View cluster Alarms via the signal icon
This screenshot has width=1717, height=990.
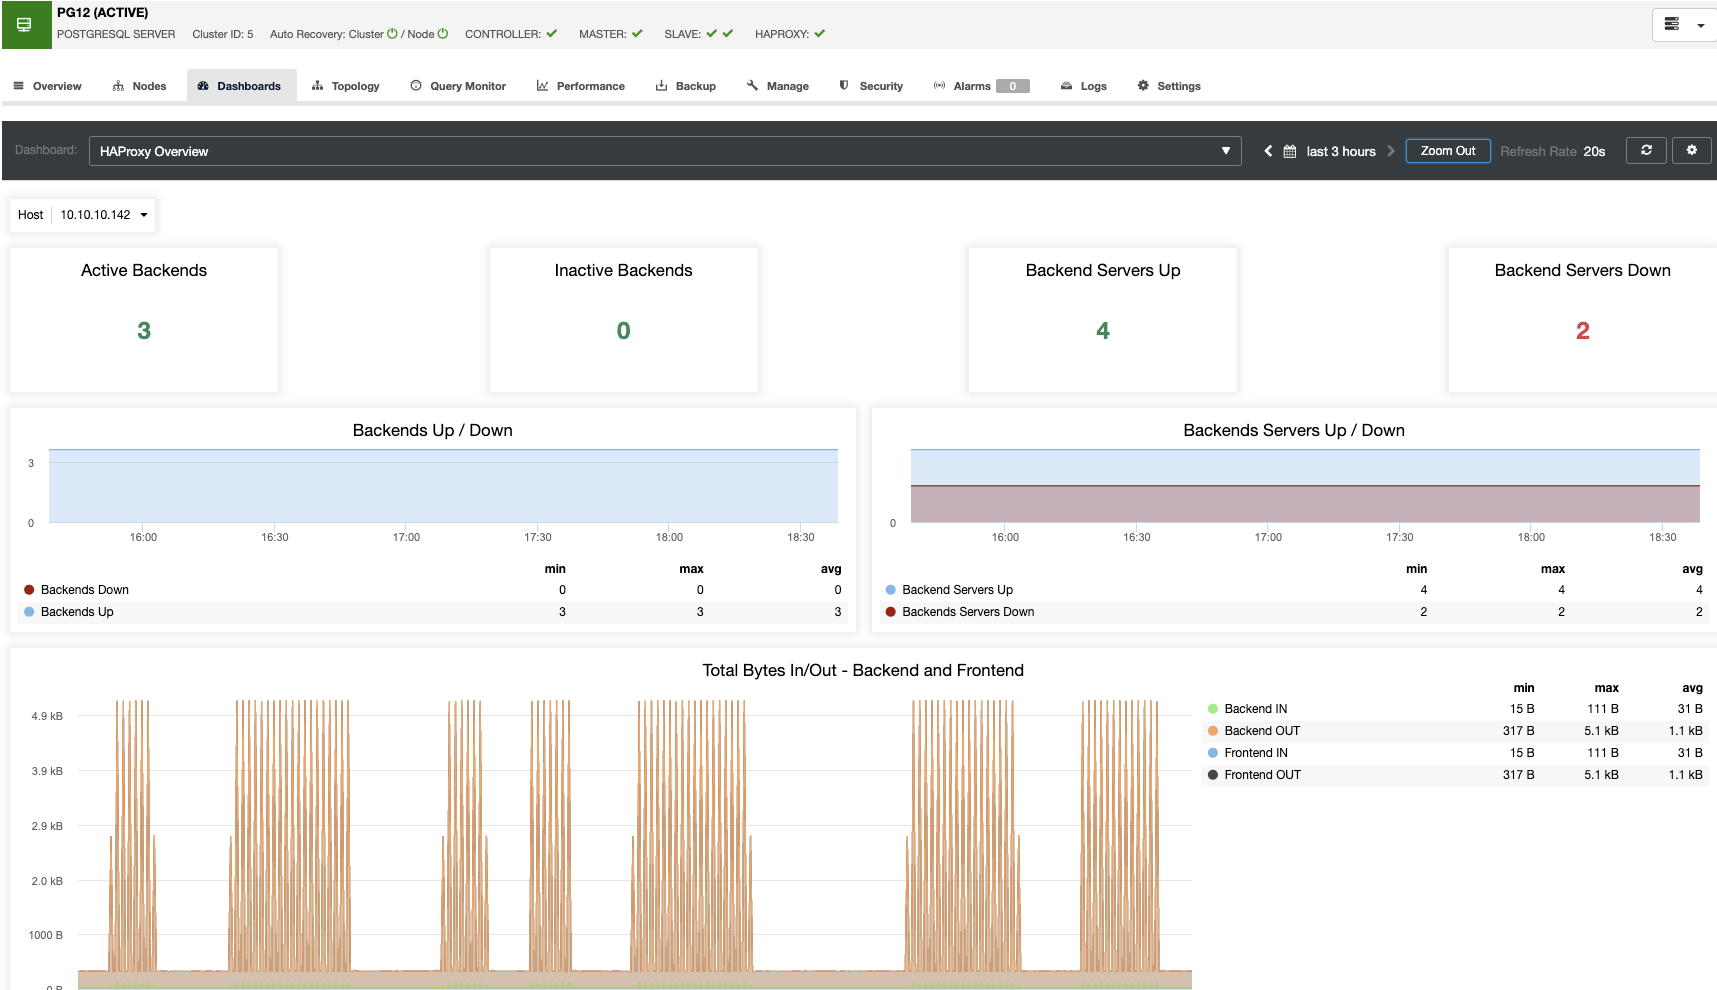coord(940,86)
